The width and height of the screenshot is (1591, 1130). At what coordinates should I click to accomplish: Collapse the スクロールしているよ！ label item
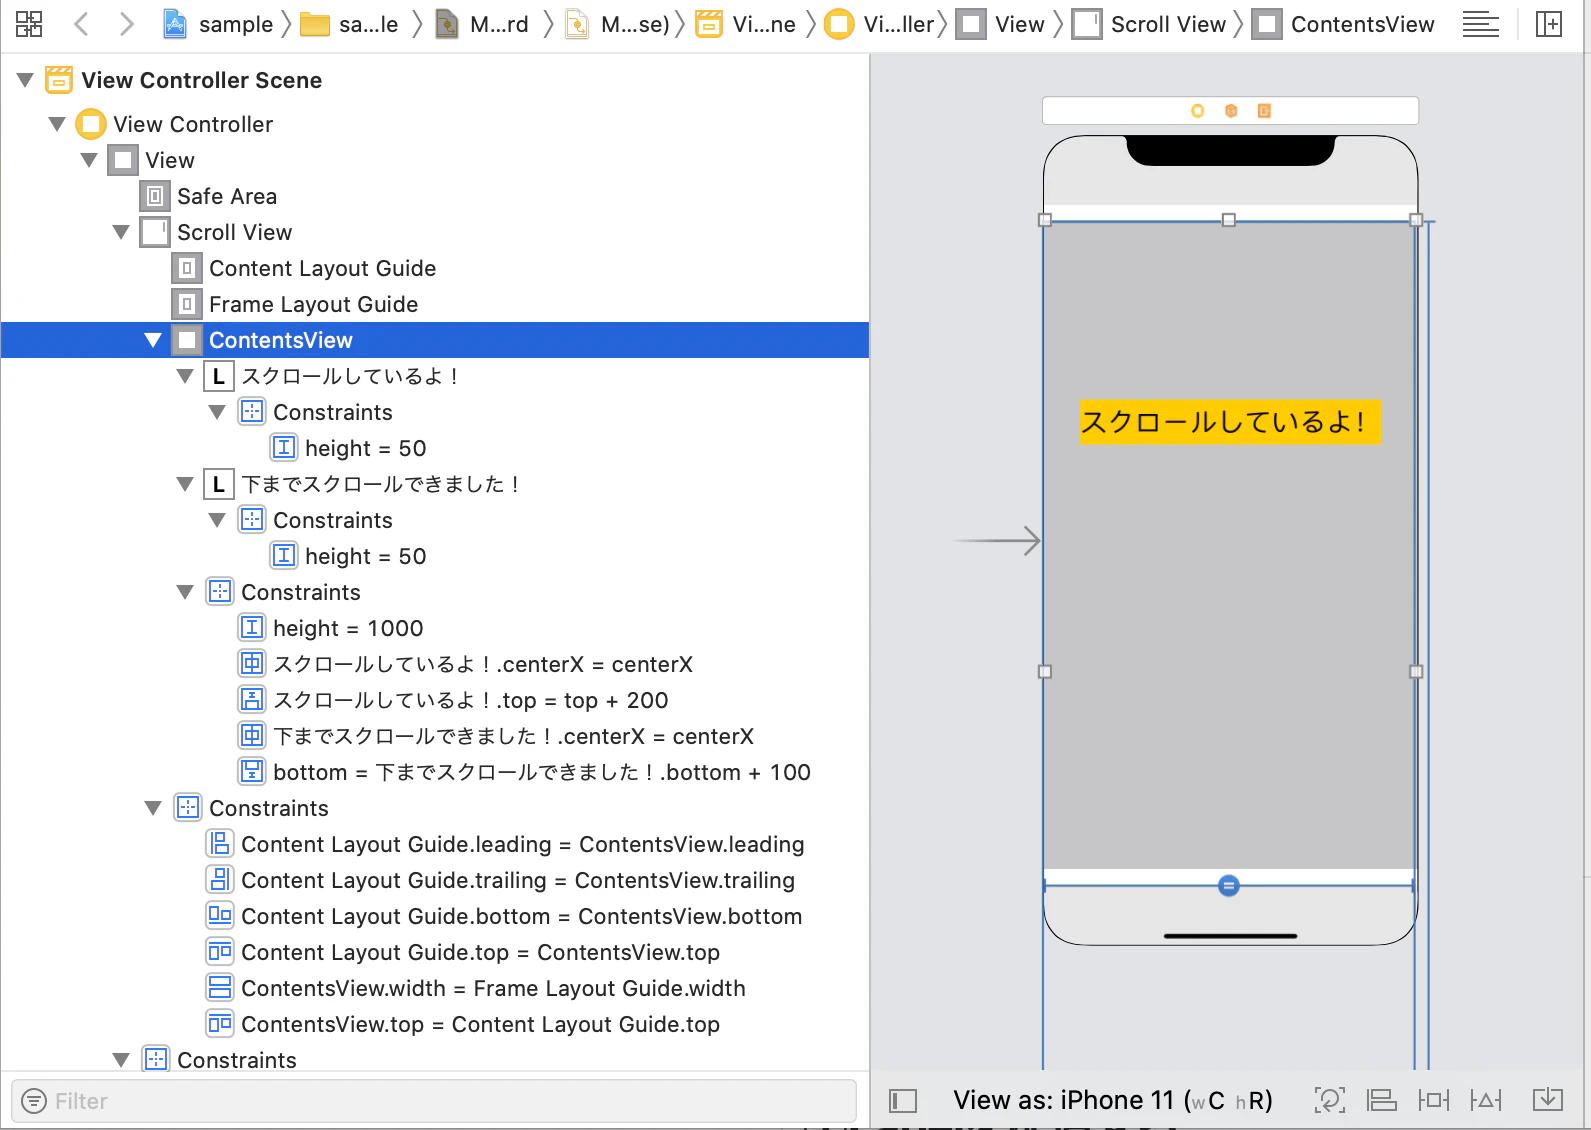click(185, 376)
